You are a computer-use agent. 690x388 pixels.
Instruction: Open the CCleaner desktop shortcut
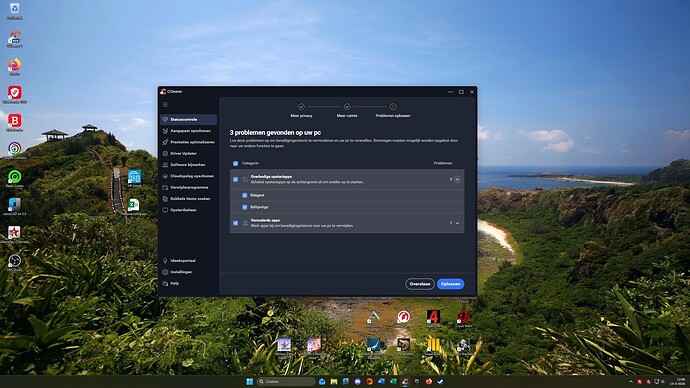click(15, 39)
